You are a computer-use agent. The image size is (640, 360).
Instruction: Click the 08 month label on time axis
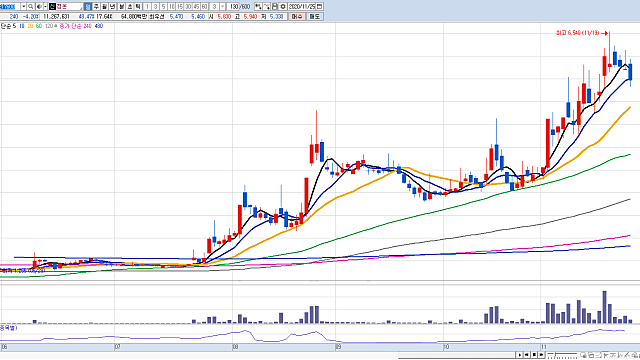pyautogui.click(x=235, y=347)
